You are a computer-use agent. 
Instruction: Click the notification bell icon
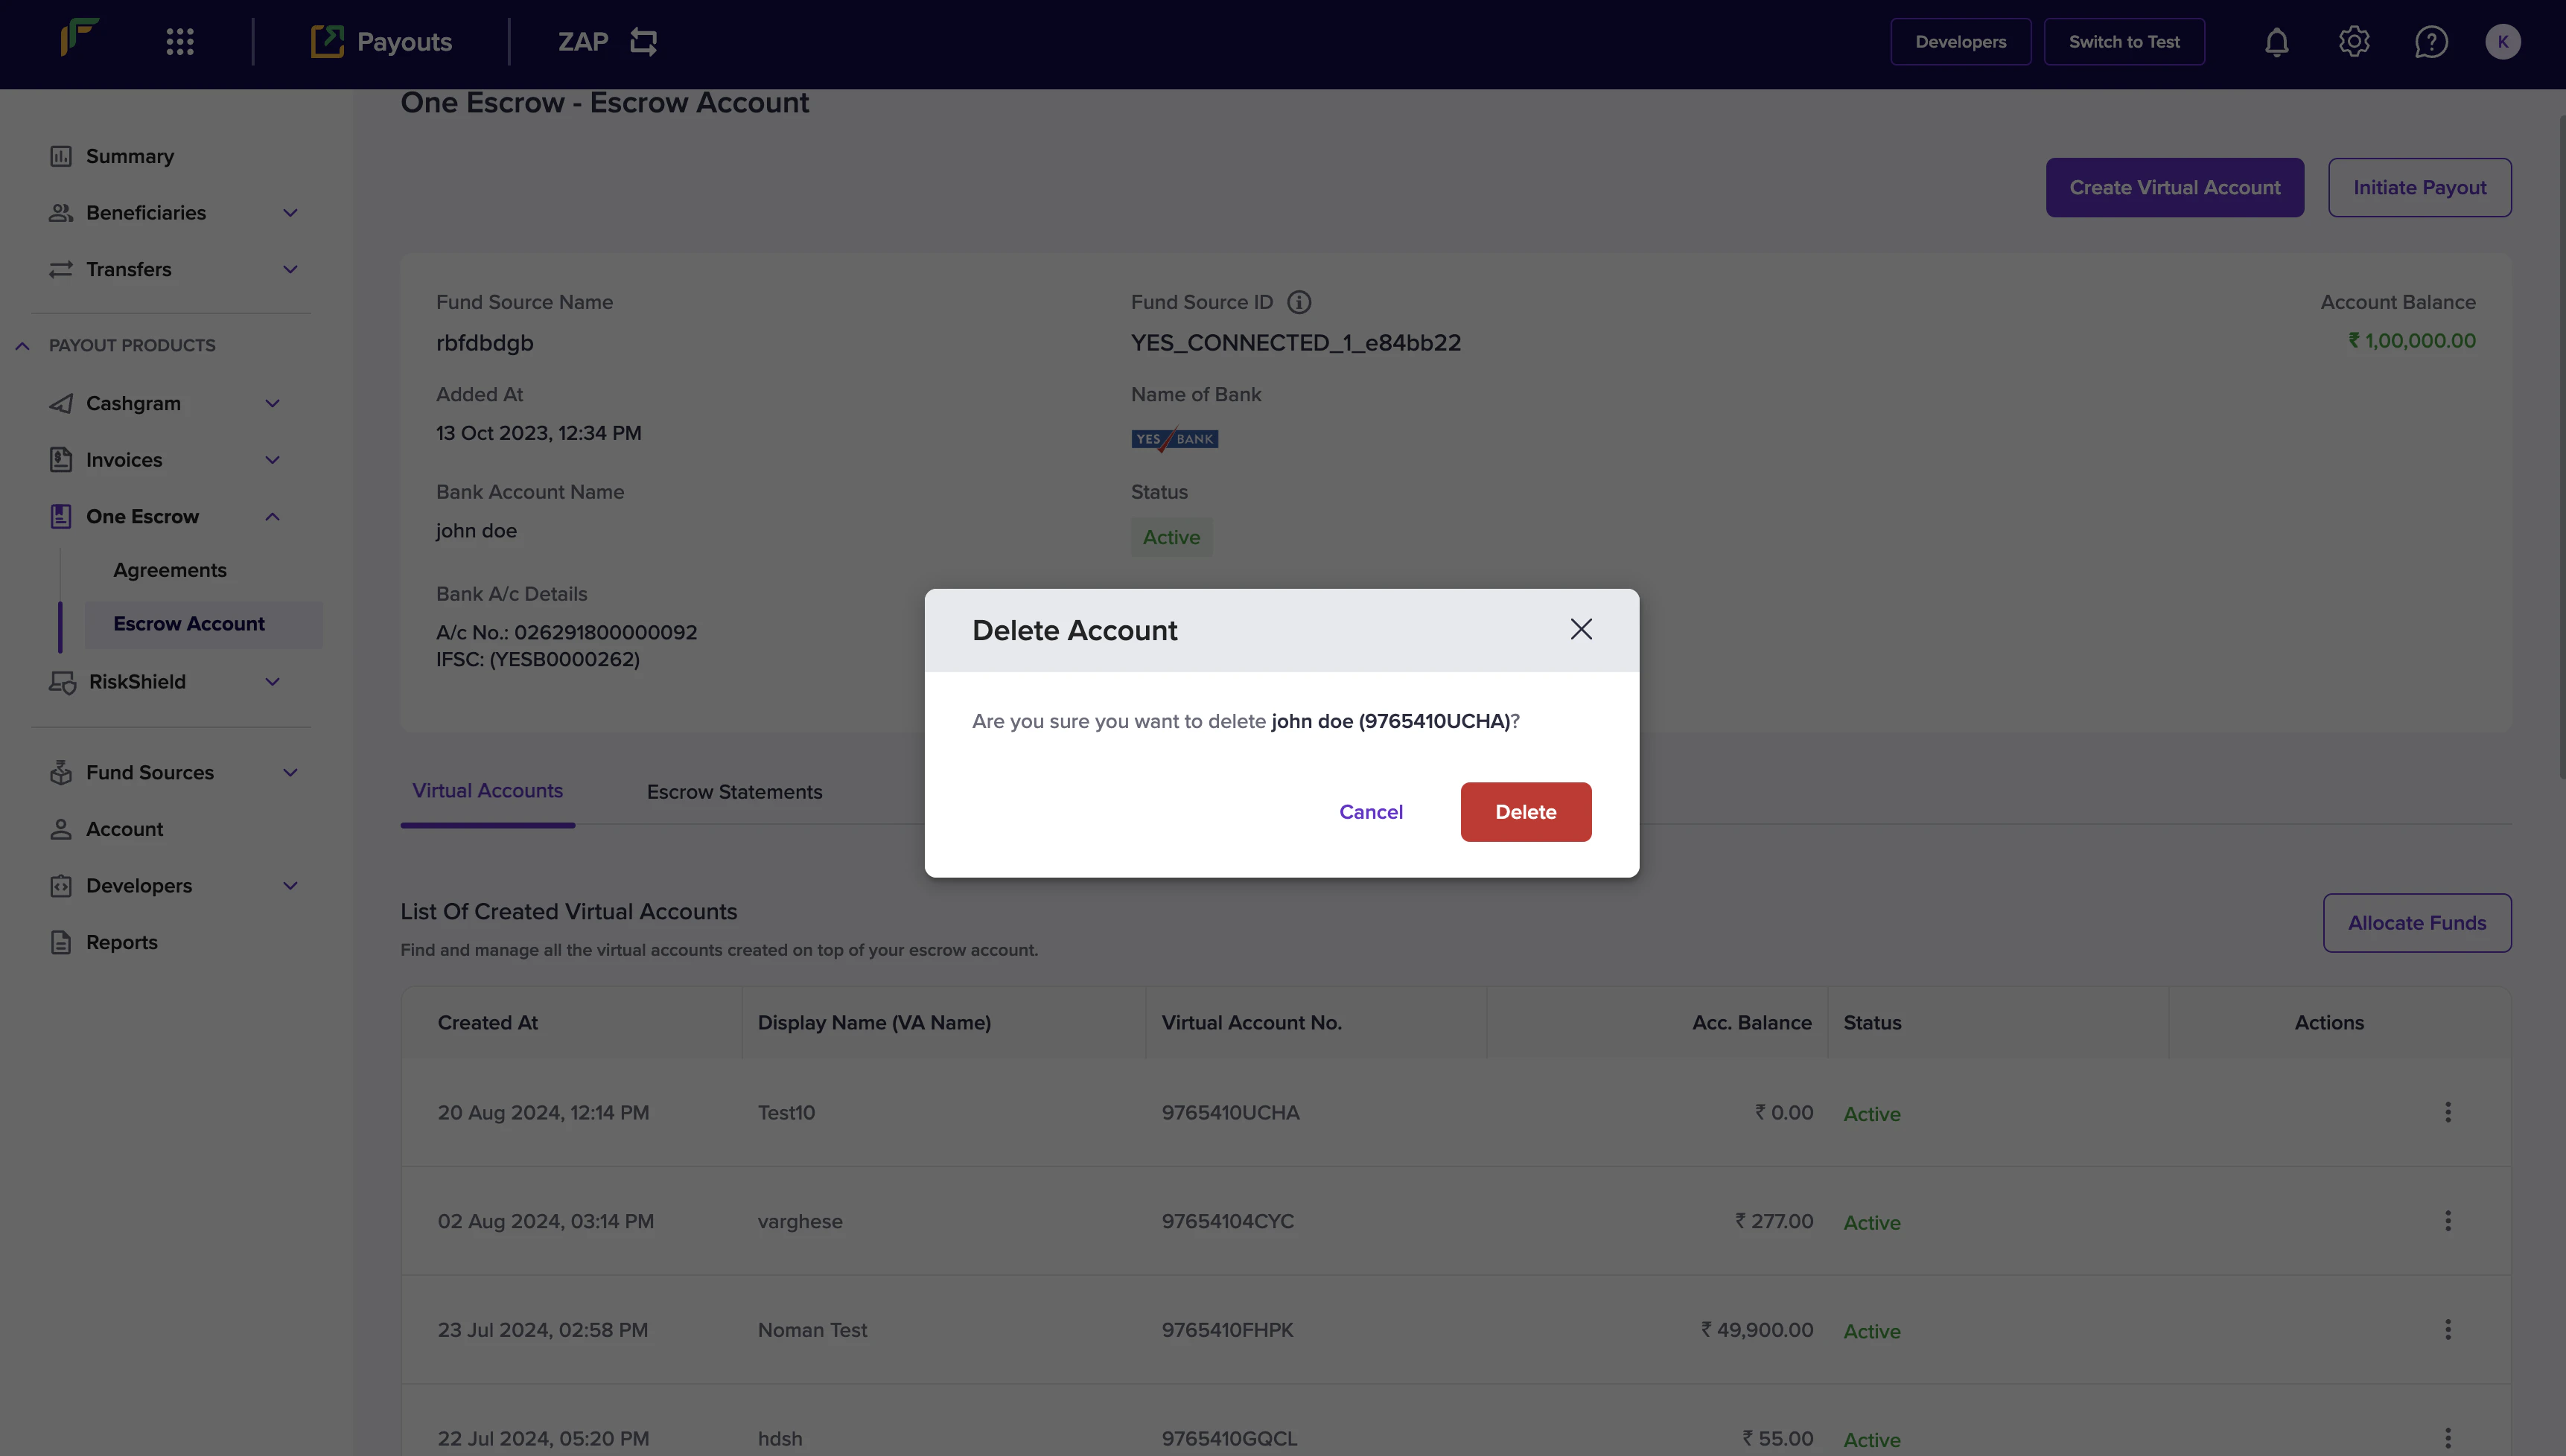pos(2277,42)
